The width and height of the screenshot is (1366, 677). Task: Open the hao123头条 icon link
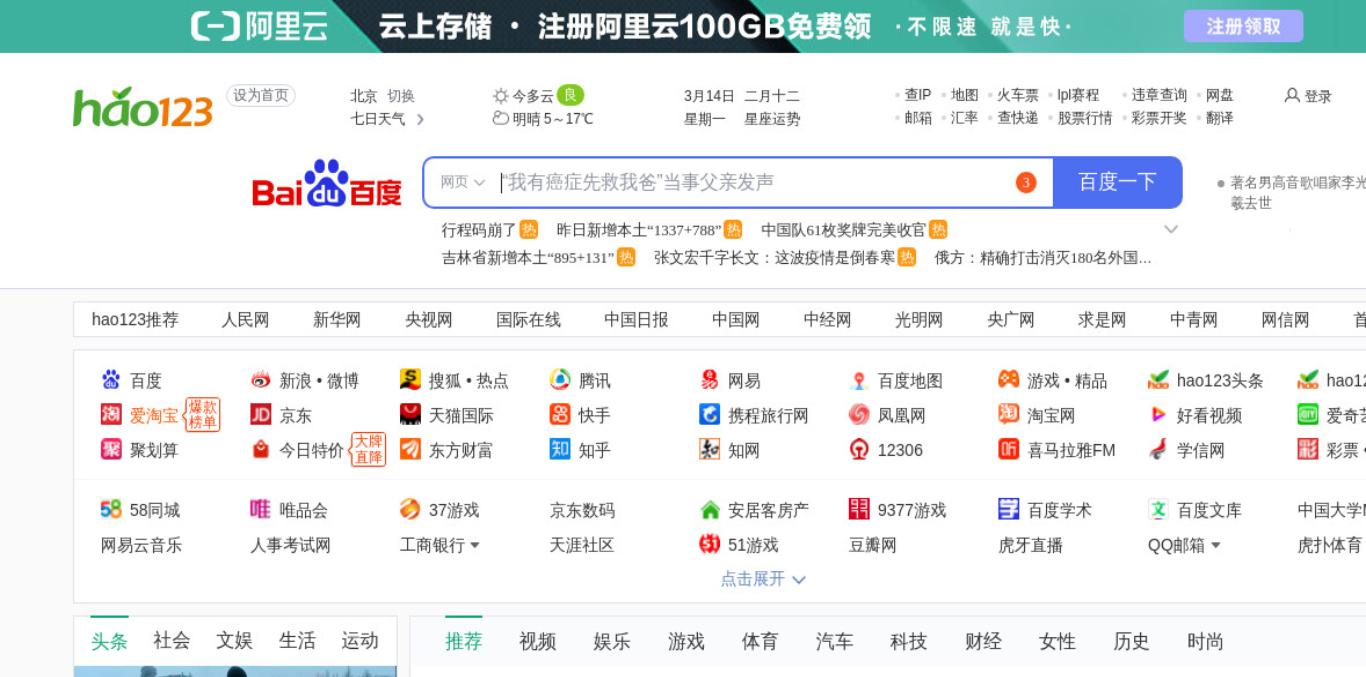[1206, 381]
